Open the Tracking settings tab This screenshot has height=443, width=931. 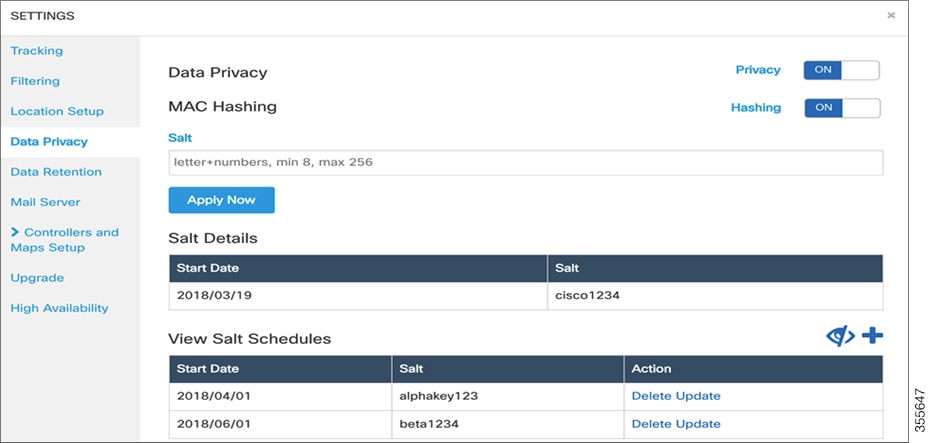click(37, 51)
